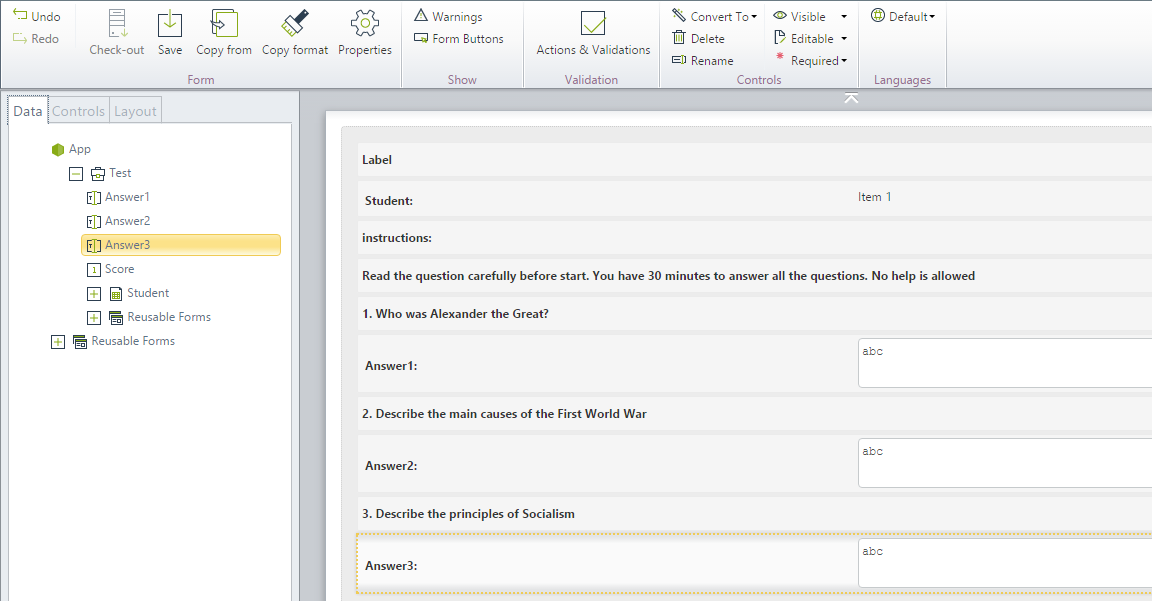Open the Visible dropdown arrow
The height and width of the screenshot is (601, 1152).
844,16
